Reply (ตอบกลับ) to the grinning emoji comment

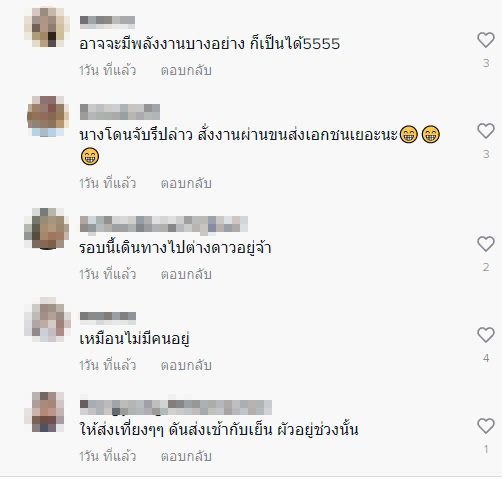click(x=186, y=183)
